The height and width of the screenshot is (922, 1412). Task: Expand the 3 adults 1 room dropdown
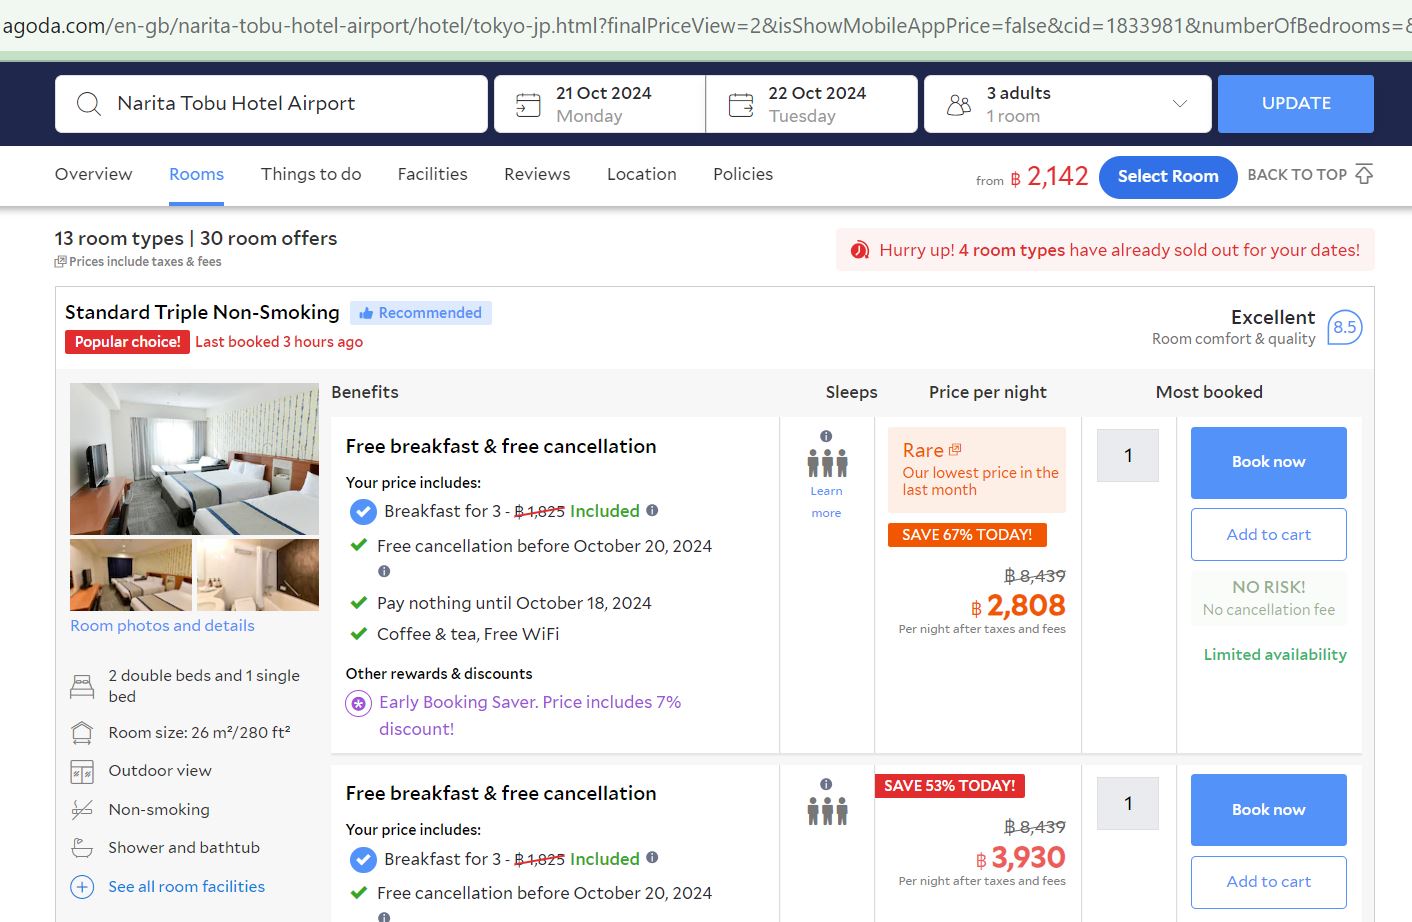[1068, 104]
